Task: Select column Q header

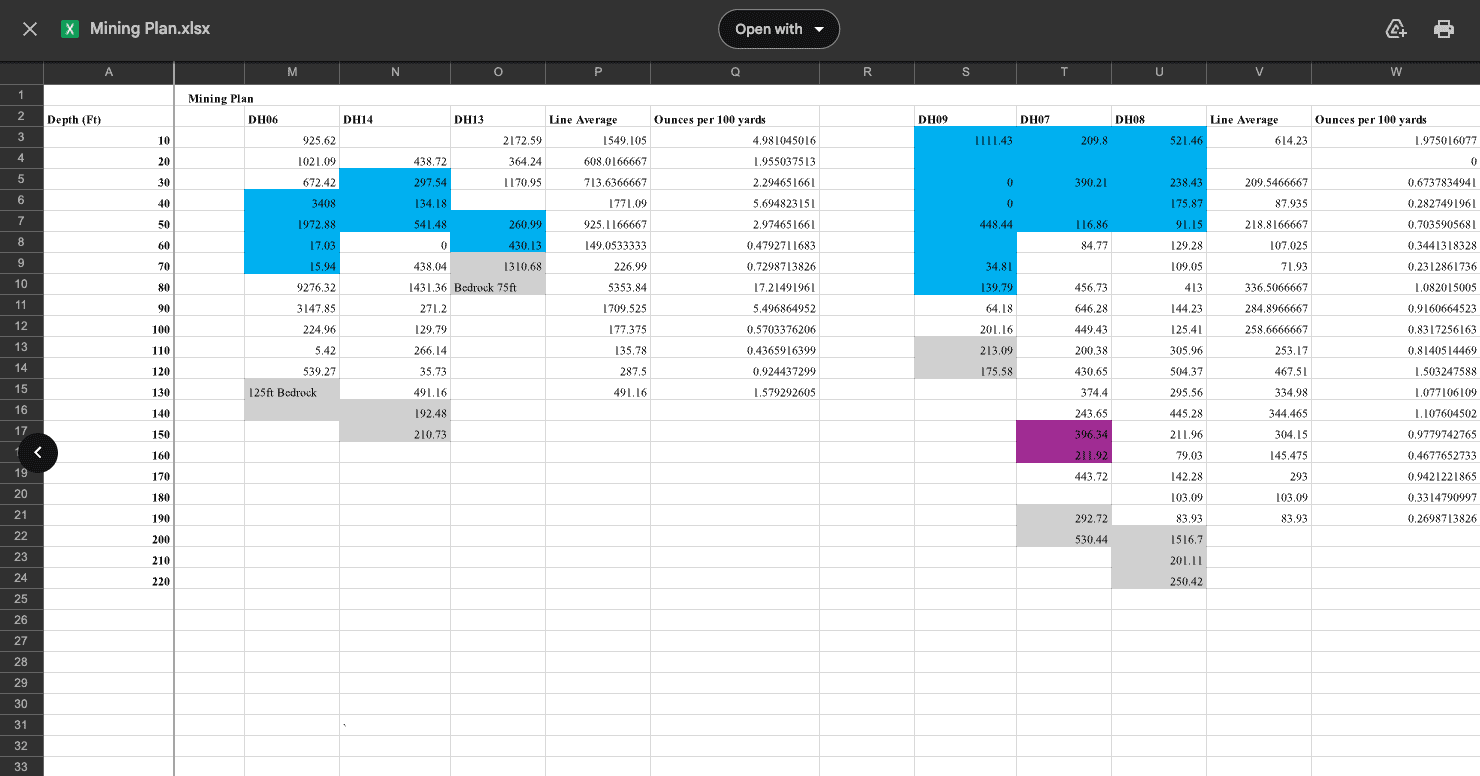Action: (x=734, y=72)
